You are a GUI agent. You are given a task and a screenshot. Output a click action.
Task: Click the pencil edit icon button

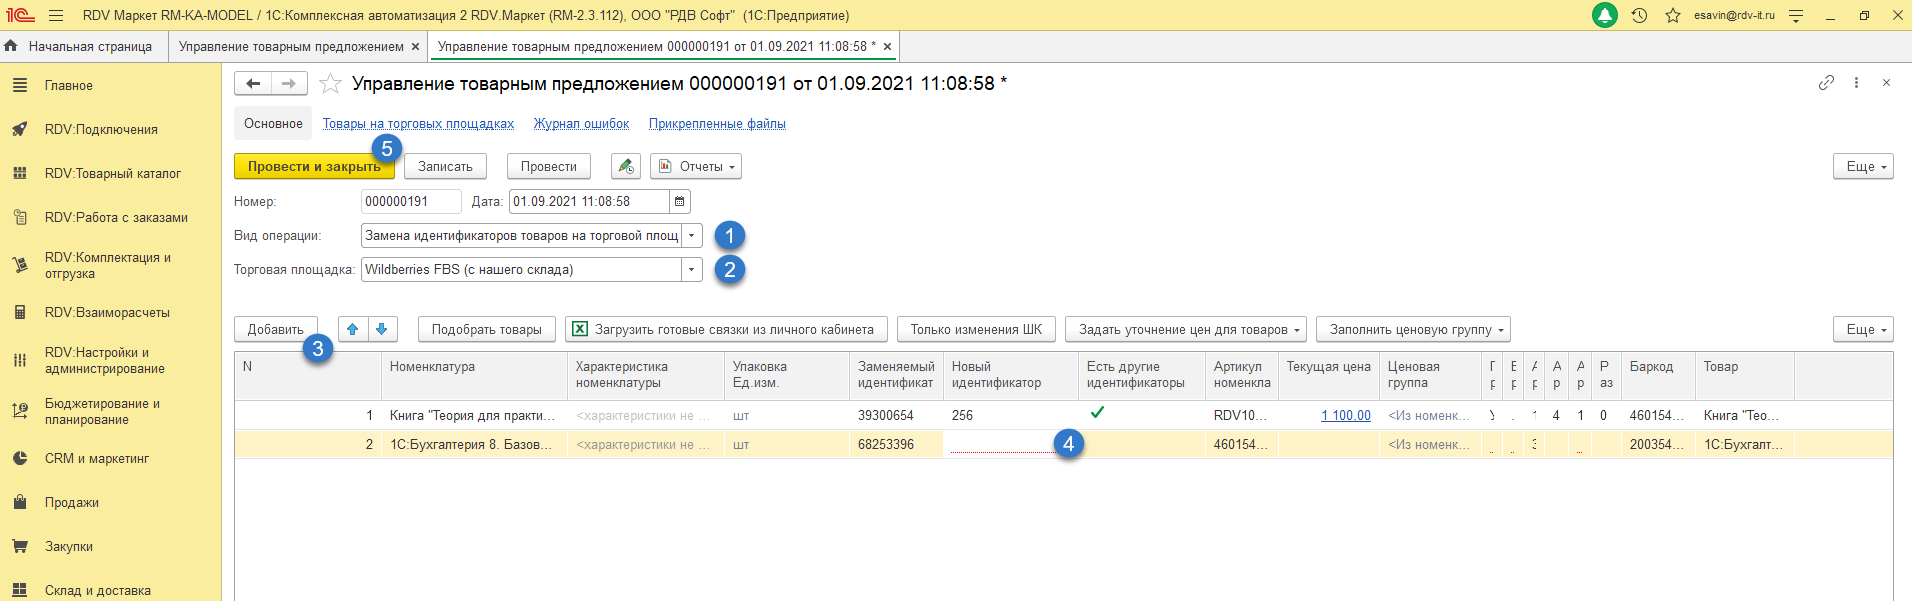[x=625, y=166]
